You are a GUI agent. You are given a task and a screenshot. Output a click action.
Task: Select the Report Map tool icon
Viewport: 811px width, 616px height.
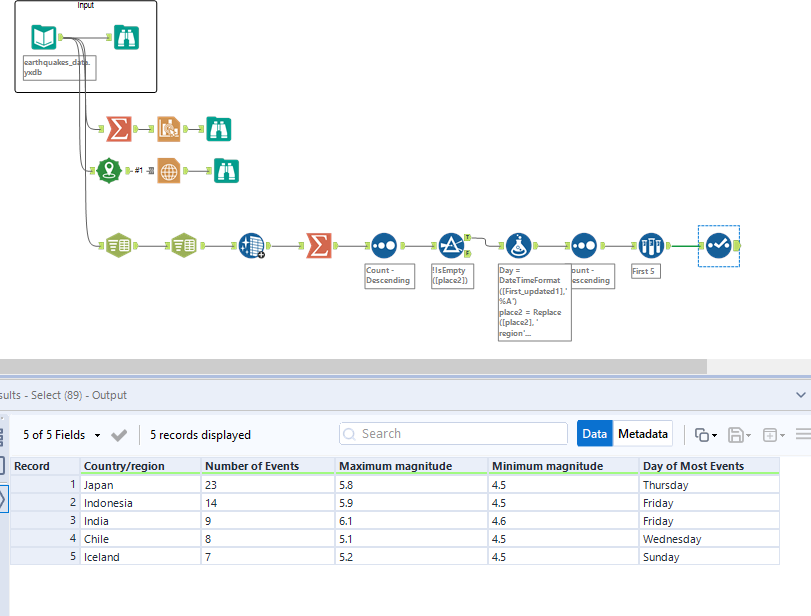(x=169, y=171)
